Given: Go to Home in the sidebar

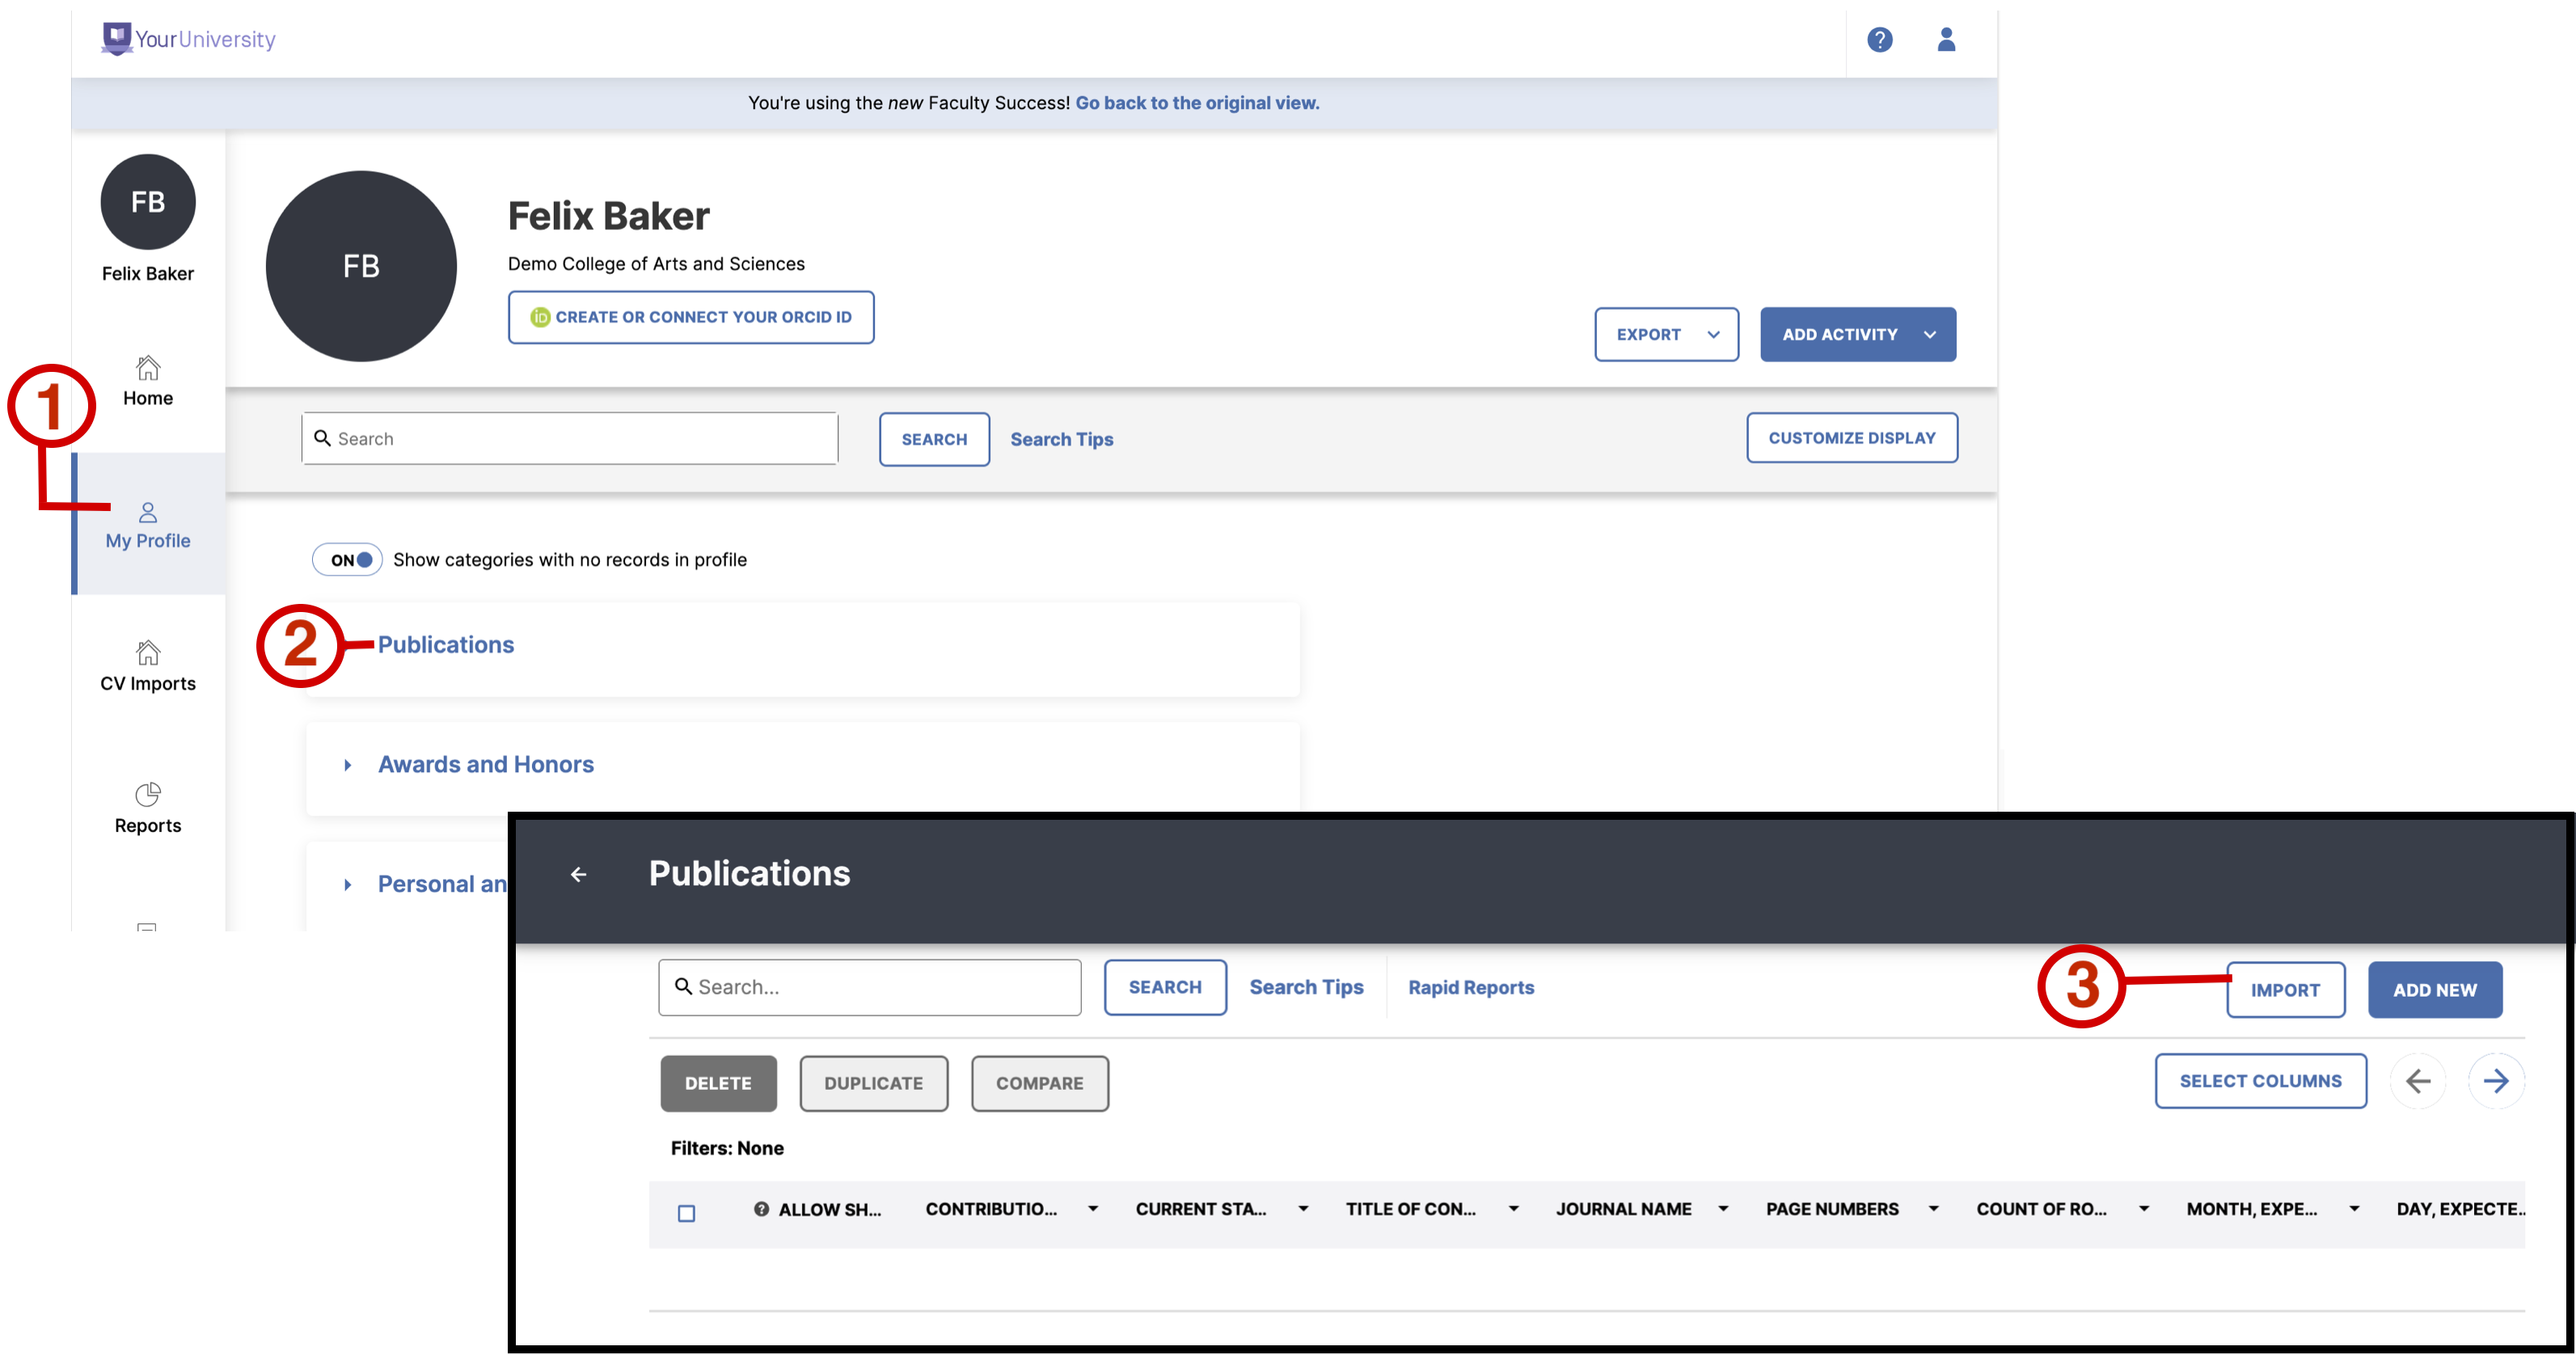Looking at the screenshot, I should (148, 381).
